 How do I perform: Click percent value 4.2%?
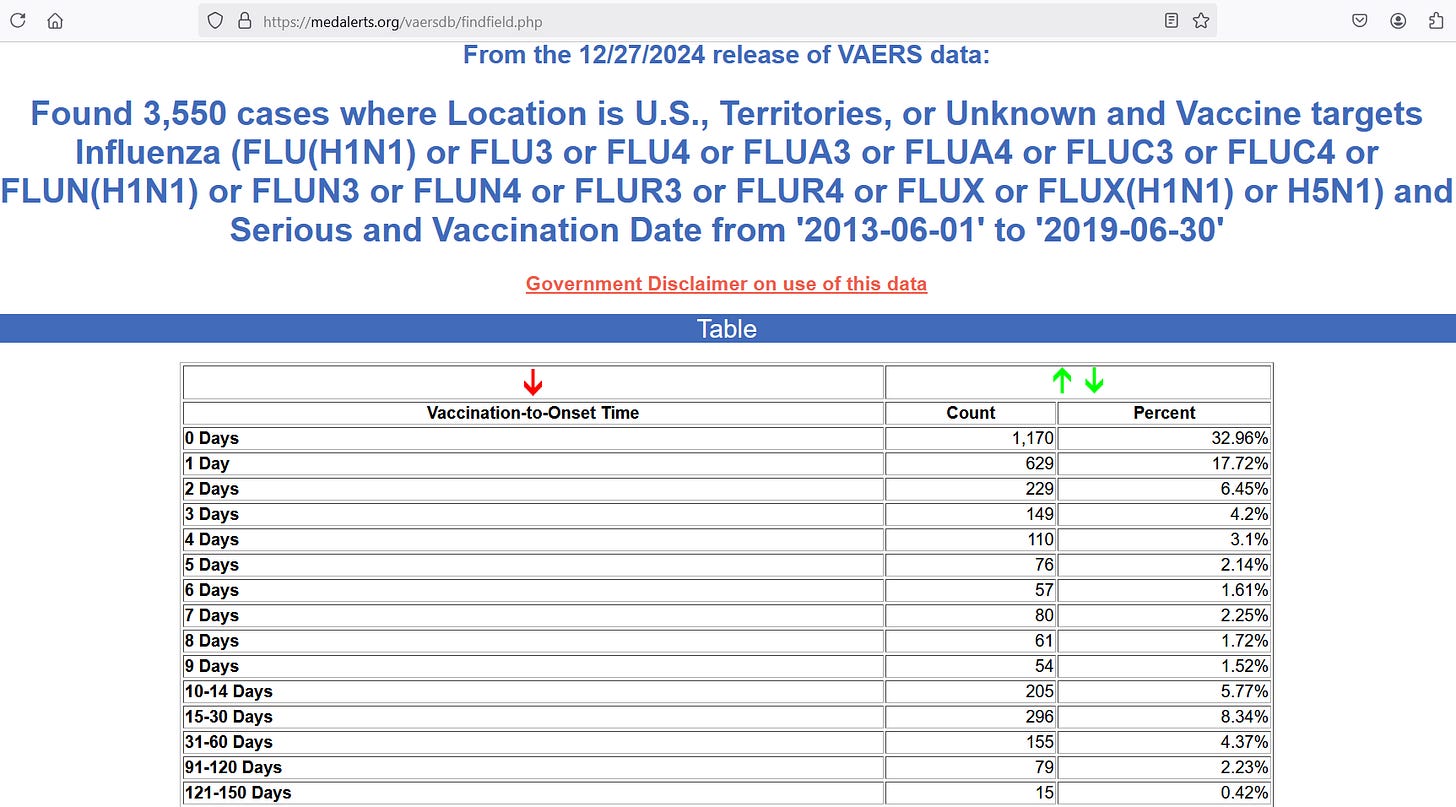(1251, 514)
